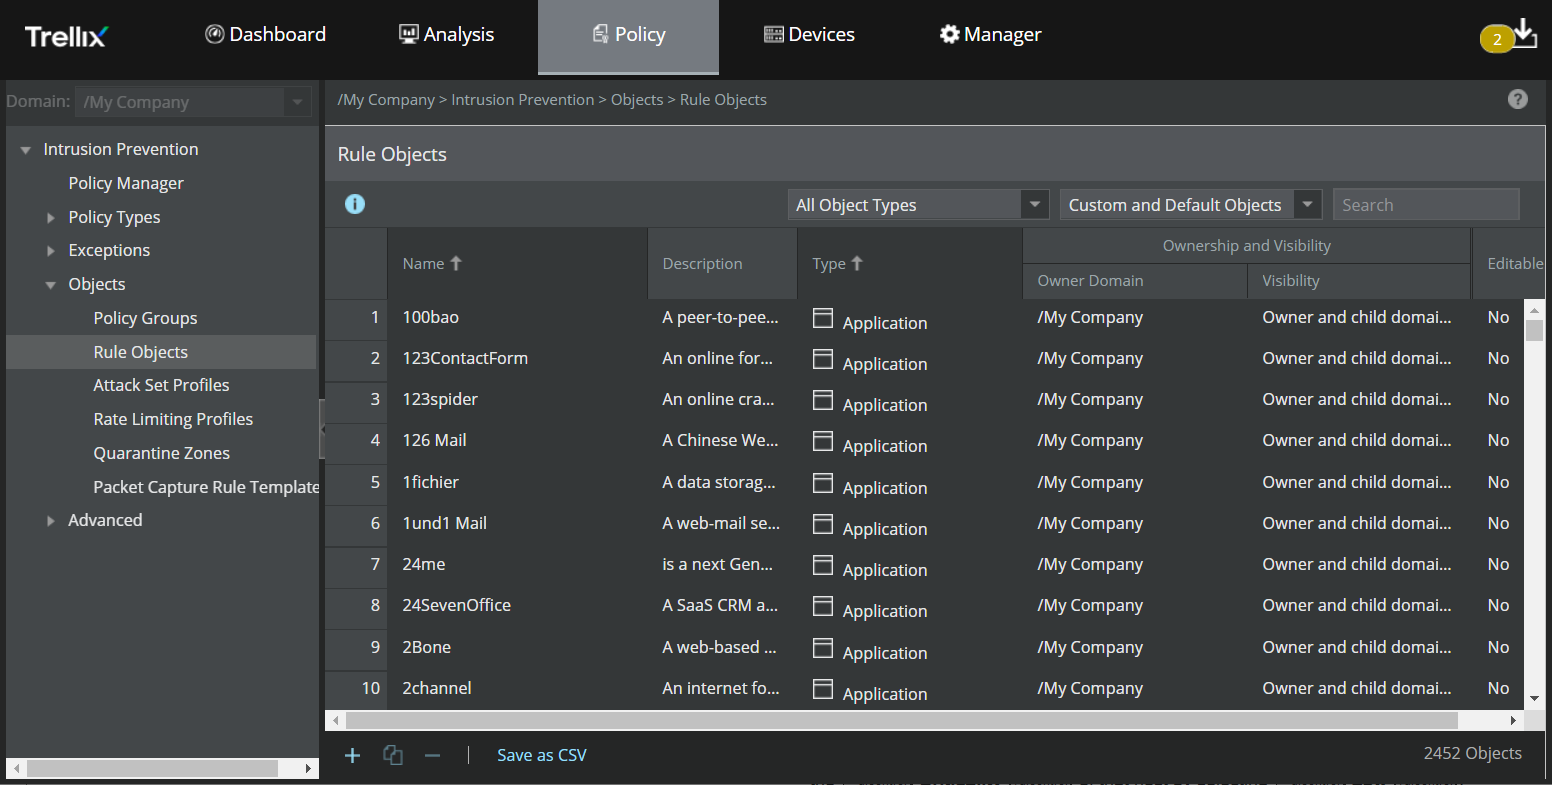Add a new rule object with plus icon
Screen dimensions: 1552x785
pyautogui.click(x=352, y=755)
